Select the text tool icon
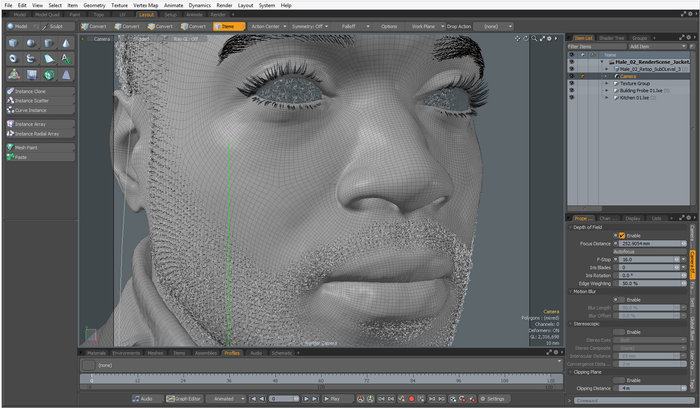 coord(67,58)
